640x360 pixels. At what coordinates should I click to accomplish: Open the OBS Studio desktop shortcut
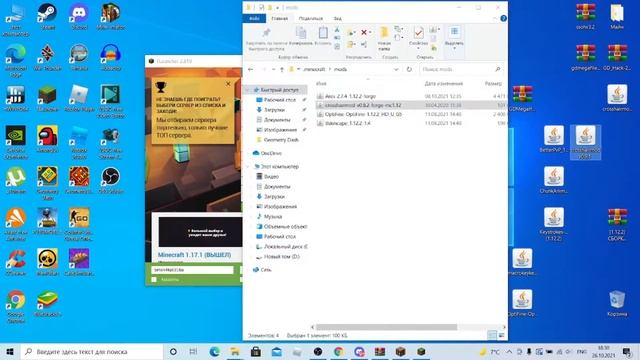(x=111, y=180)
